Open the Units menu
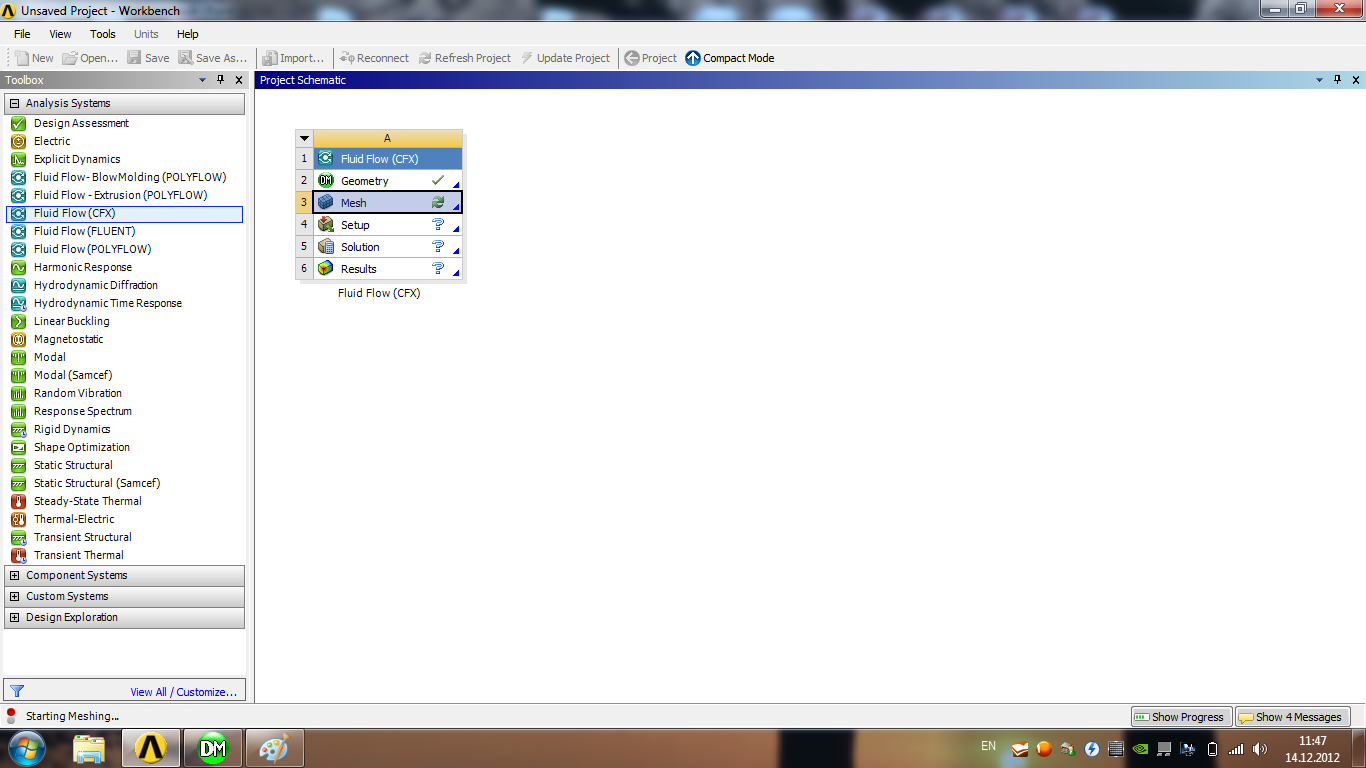1366x768 pixels. (x=146, y=34)
